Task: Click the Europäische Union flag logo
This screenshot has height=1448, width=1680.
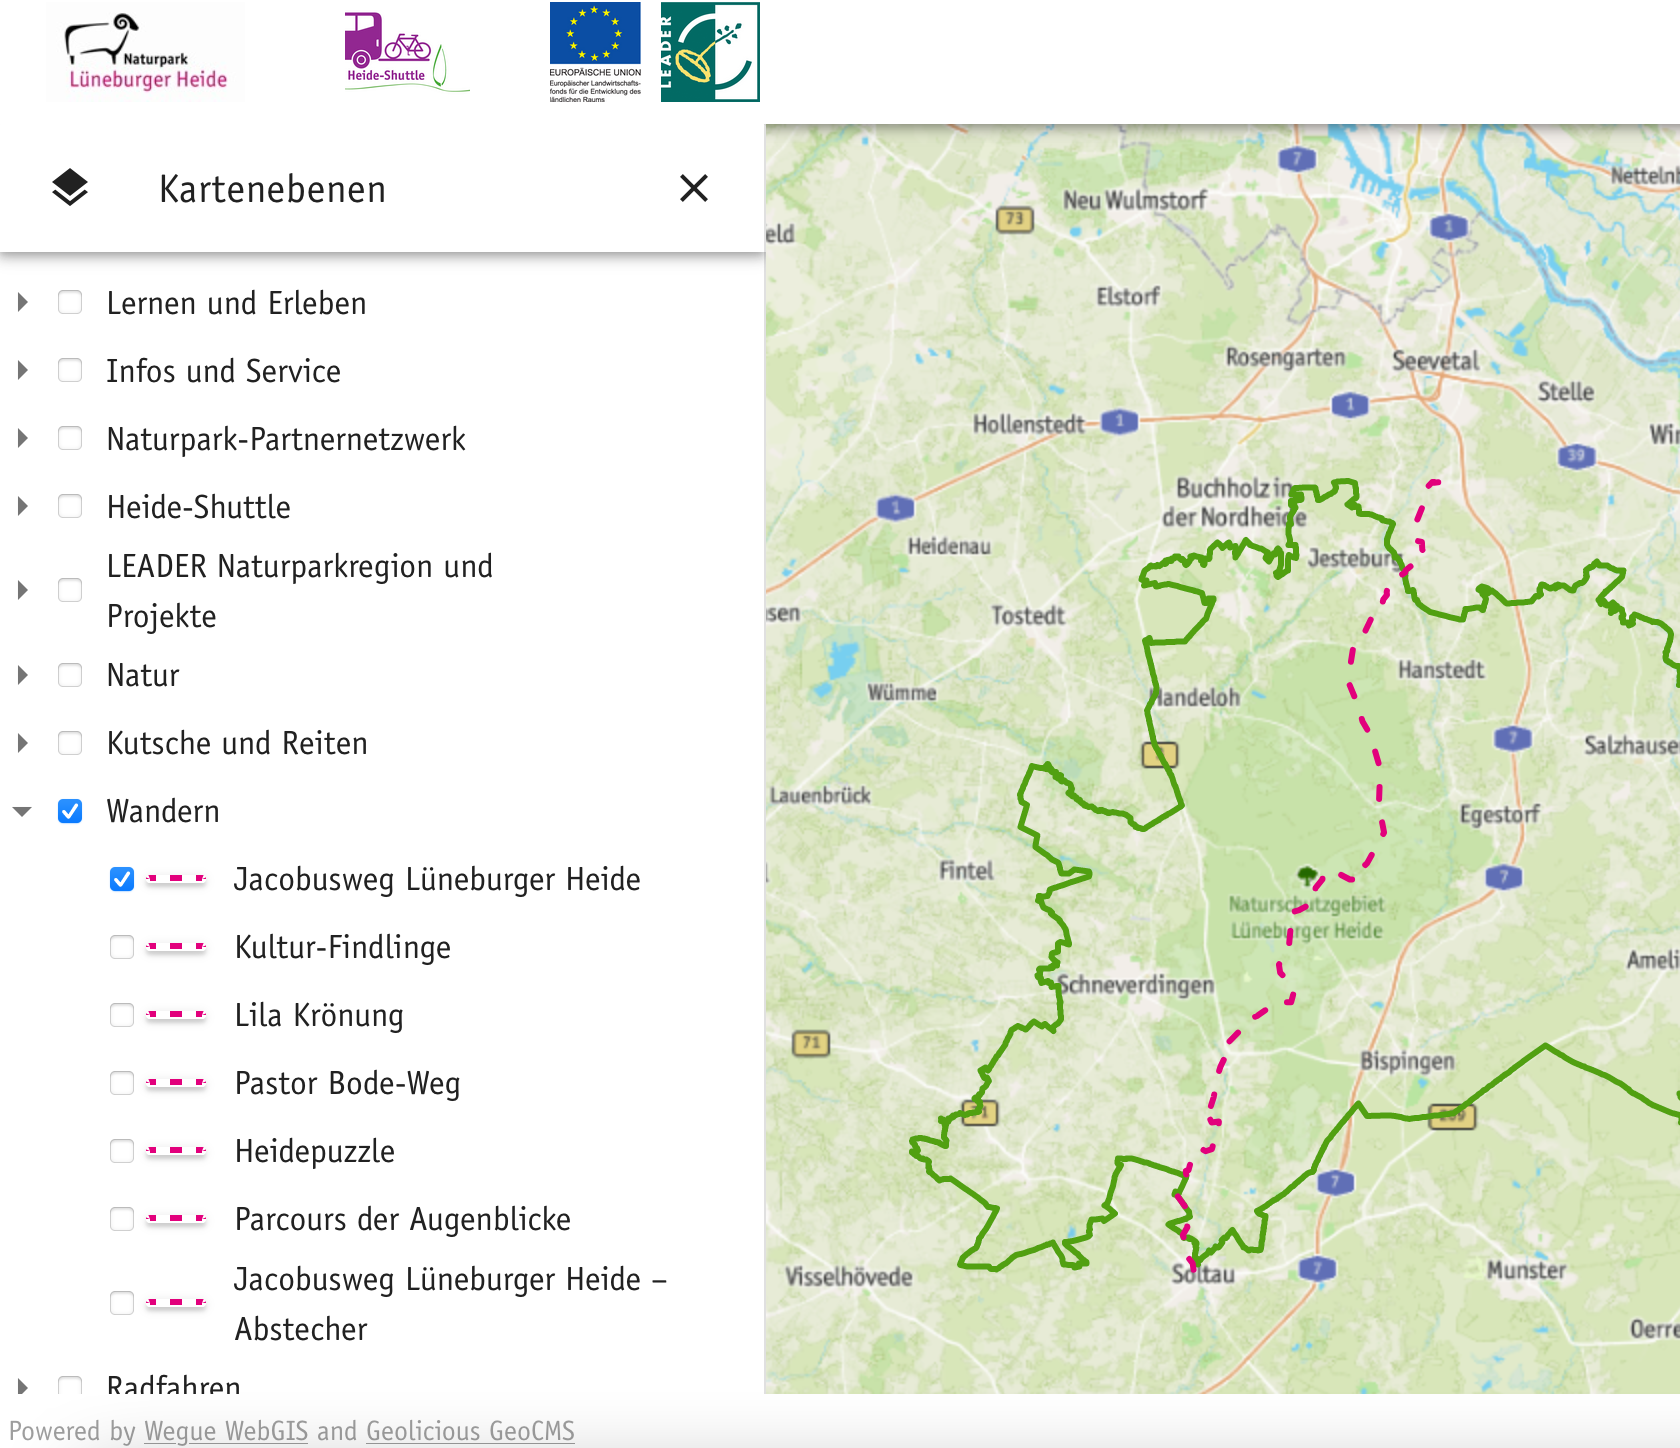Action: (595, 52)
